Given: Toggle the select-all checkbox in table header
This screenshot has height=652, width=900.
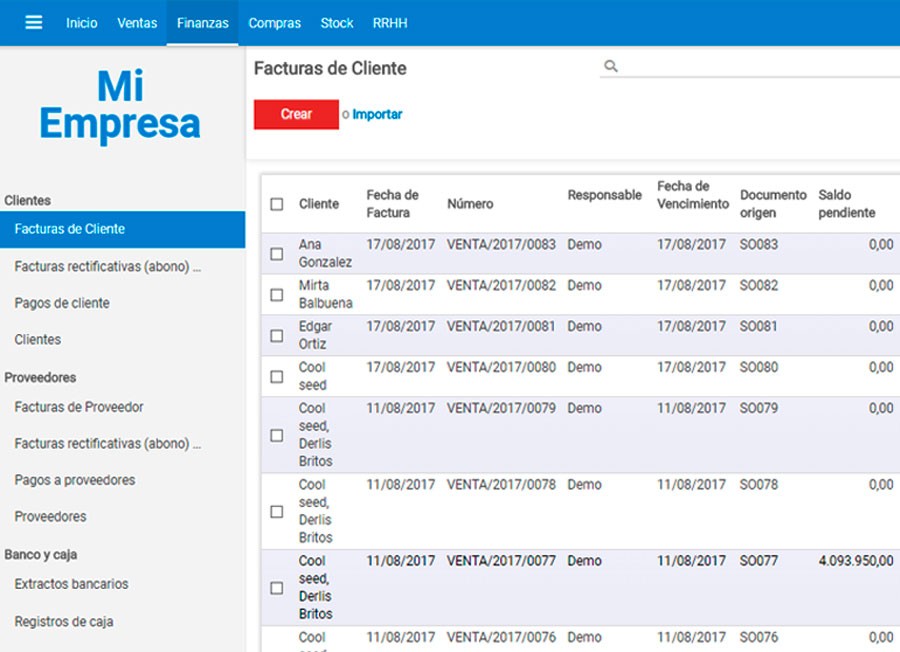Looking at the screenshot, I should pyautogui.click(x=277, y=204).
